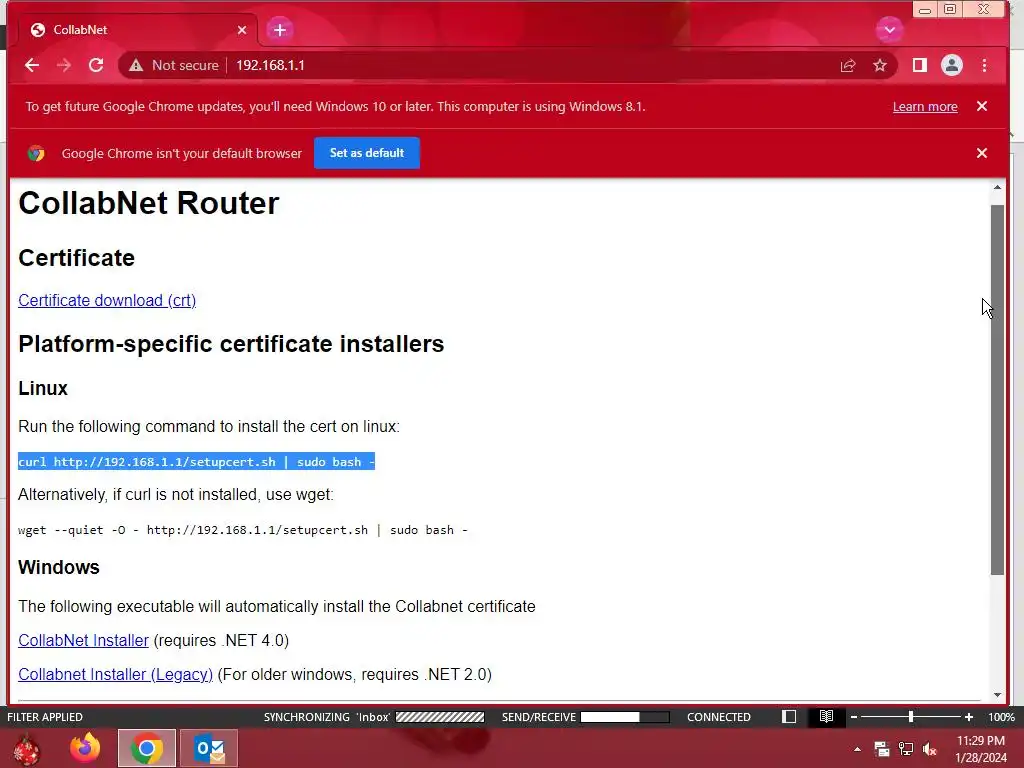The image size is (1024, 768).
Task: Open Learn more link
Action: click(x=925, y=106)
